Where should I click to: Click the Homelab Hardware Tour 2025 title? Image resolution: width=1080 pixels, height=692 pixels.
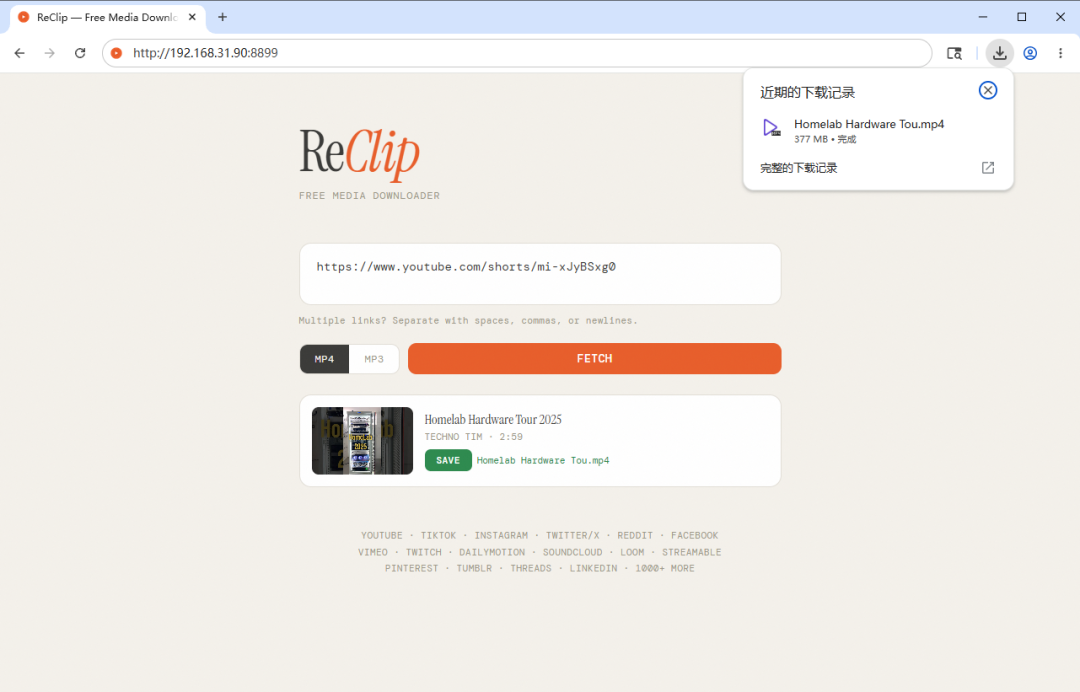pyautogui.click(x=493, y=419)
